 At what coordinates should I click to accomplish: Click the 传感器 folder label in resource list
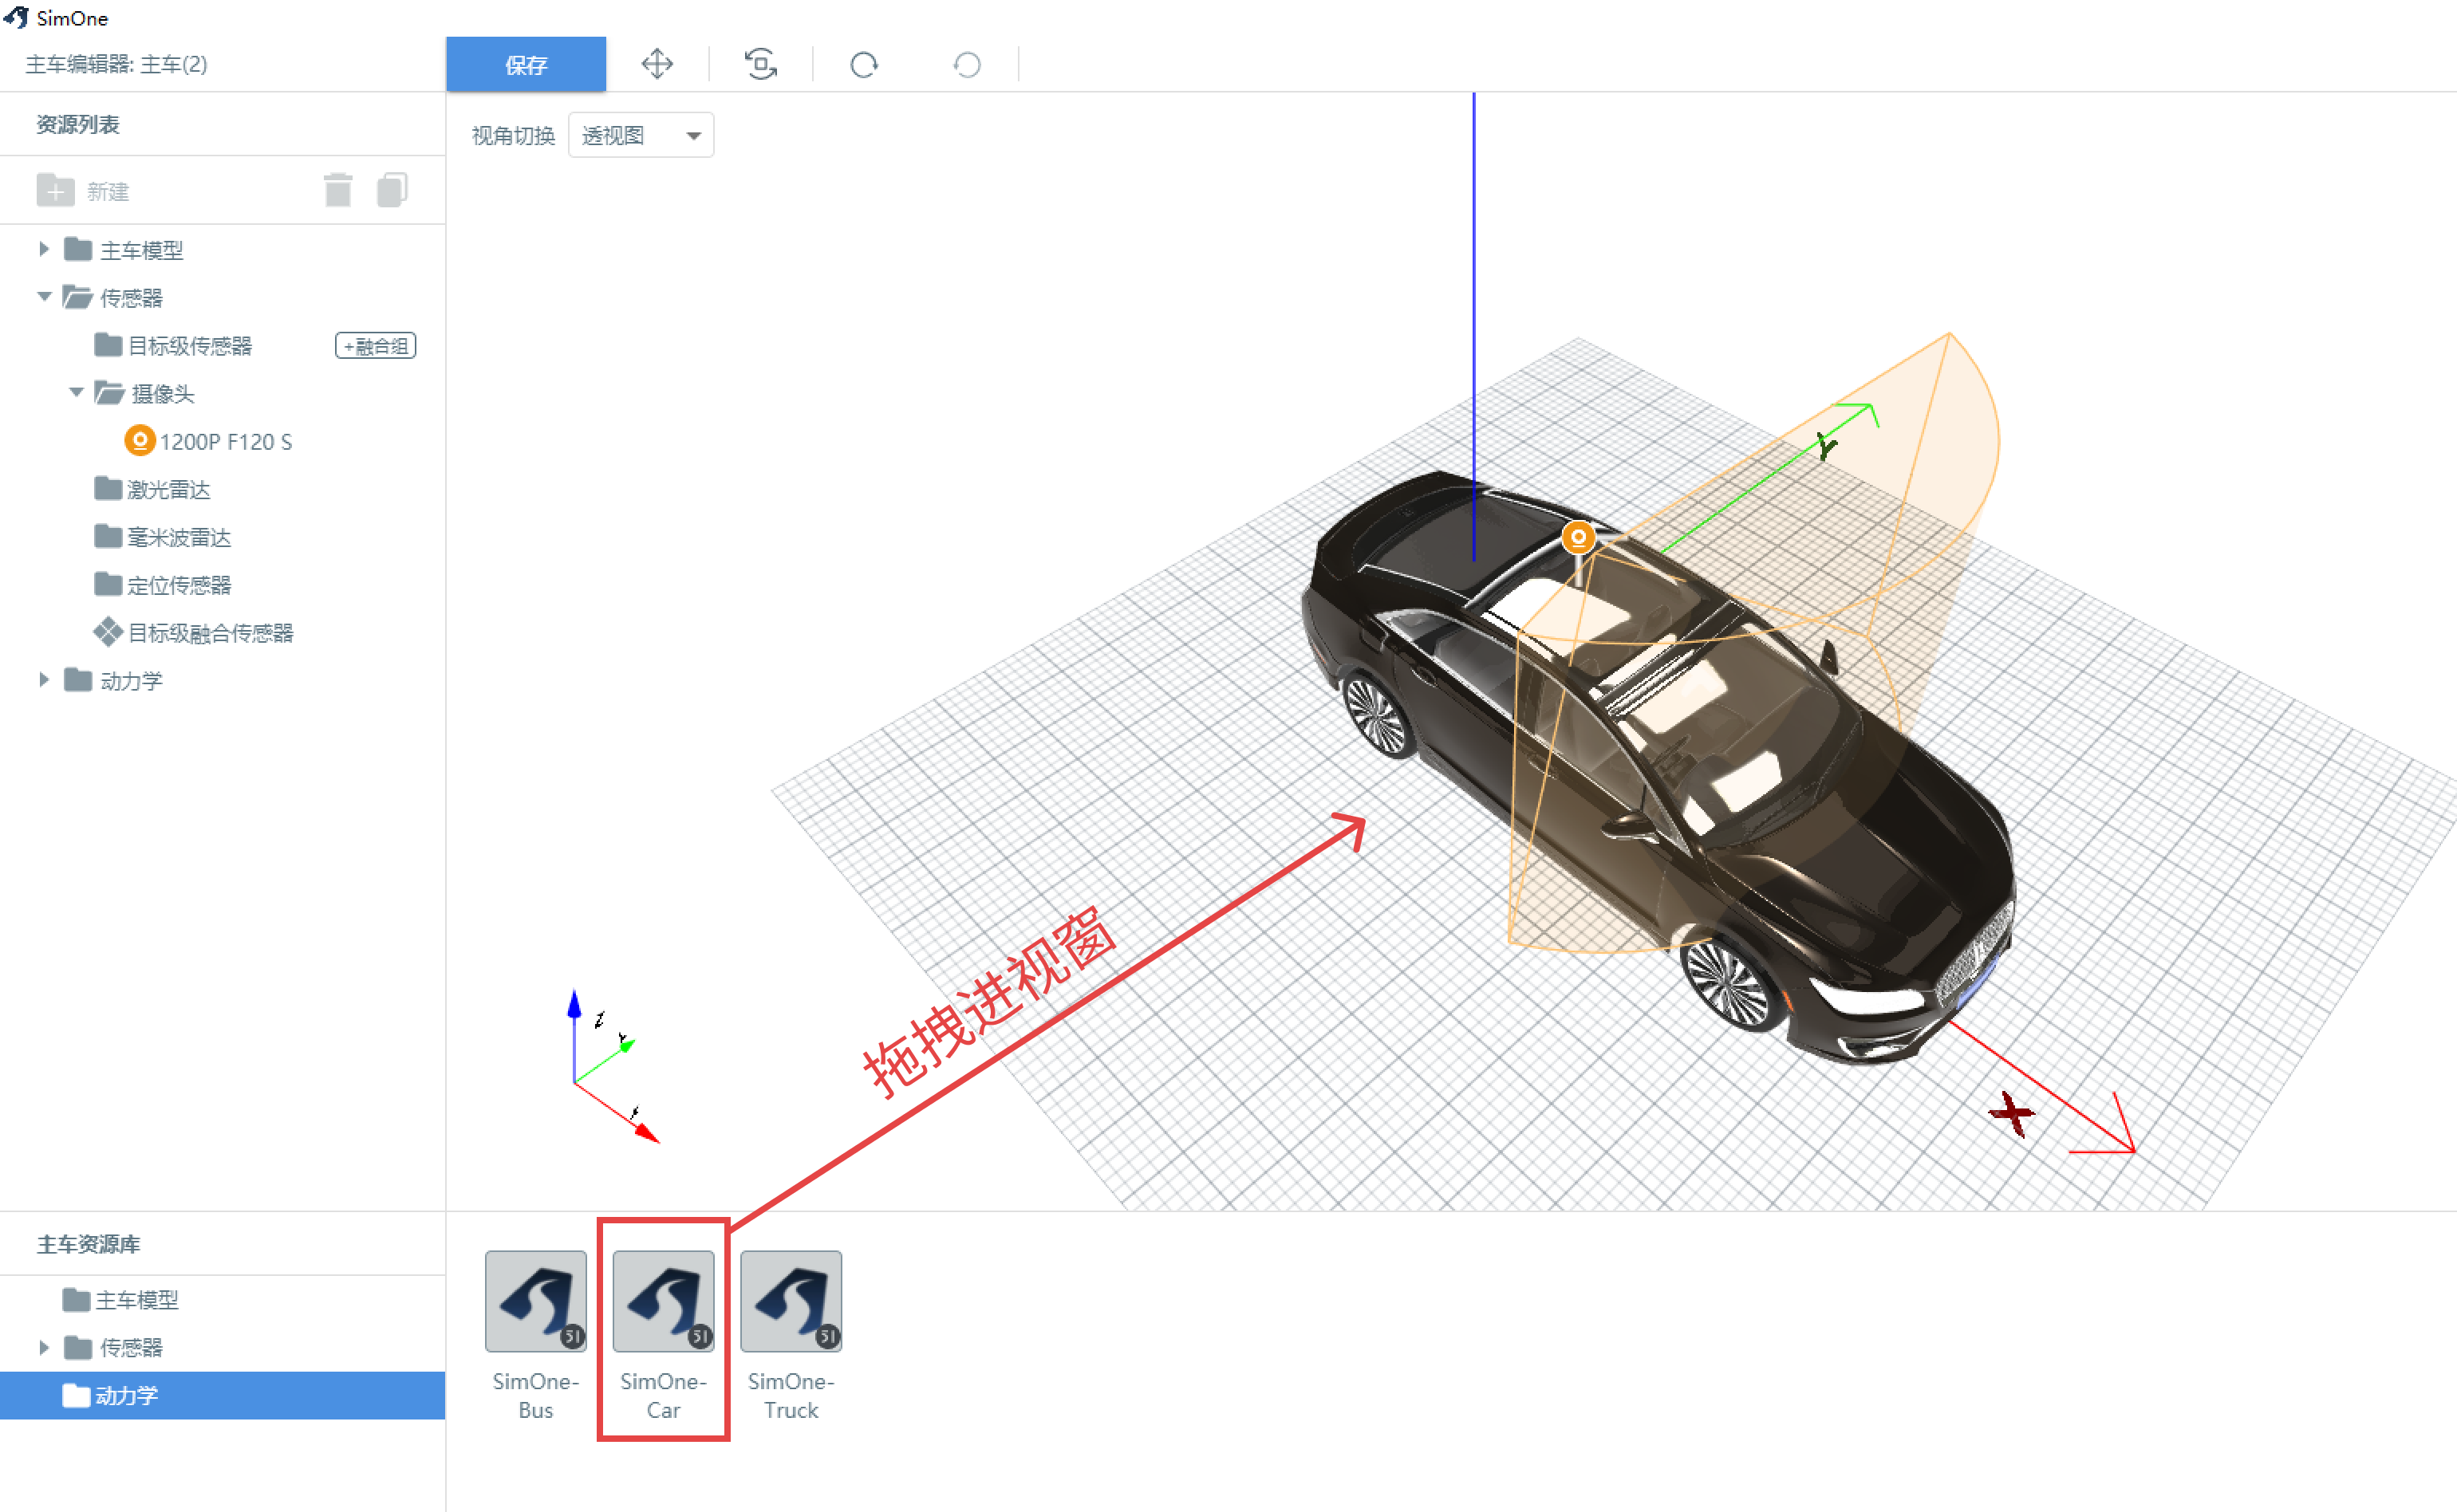(131, 298)
